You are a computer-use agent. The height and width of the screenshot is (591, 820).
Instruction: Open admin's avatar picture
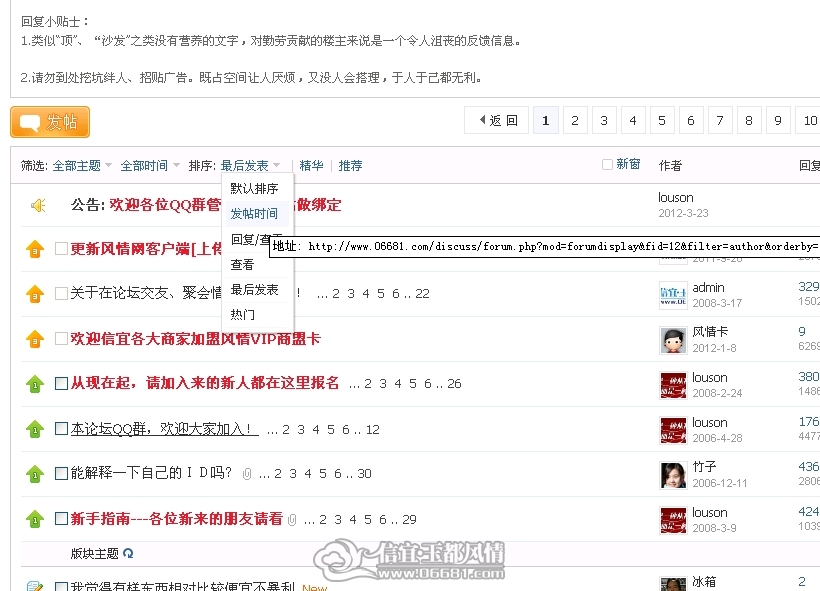coord(673,296)
